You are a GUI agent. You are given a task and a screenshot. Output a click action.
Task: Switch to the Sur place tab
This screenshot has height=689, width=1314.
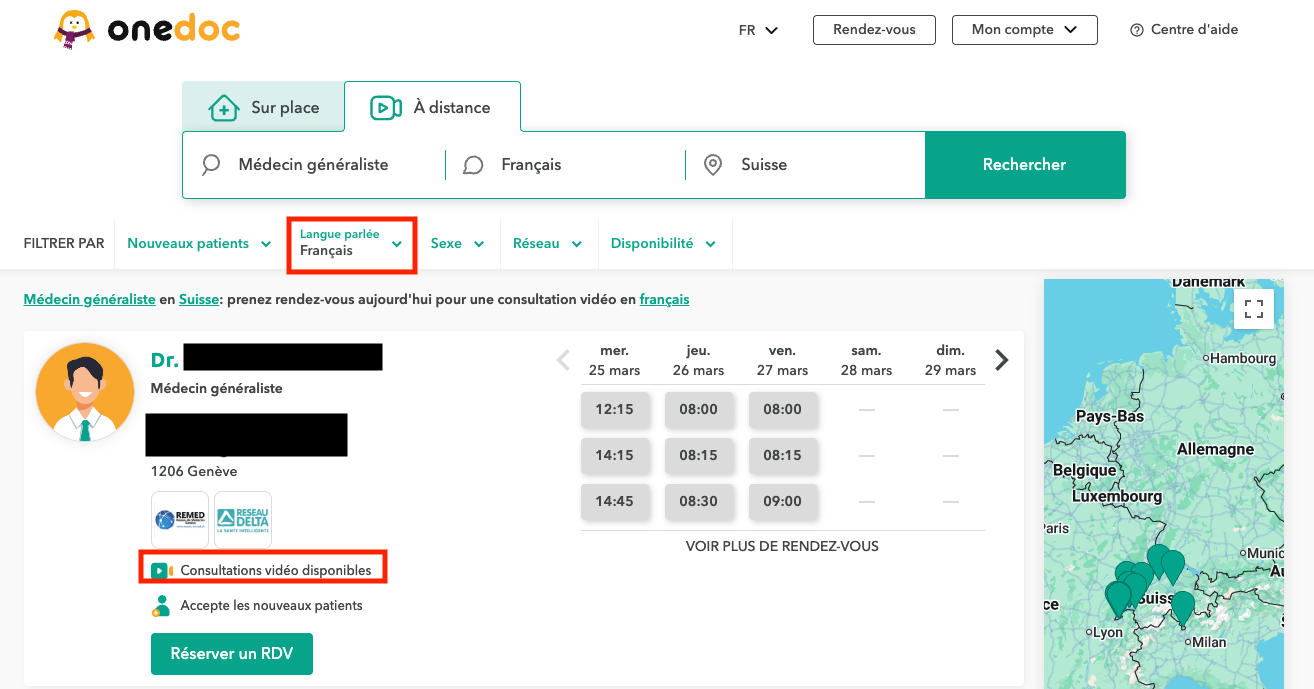coord(264,107)
